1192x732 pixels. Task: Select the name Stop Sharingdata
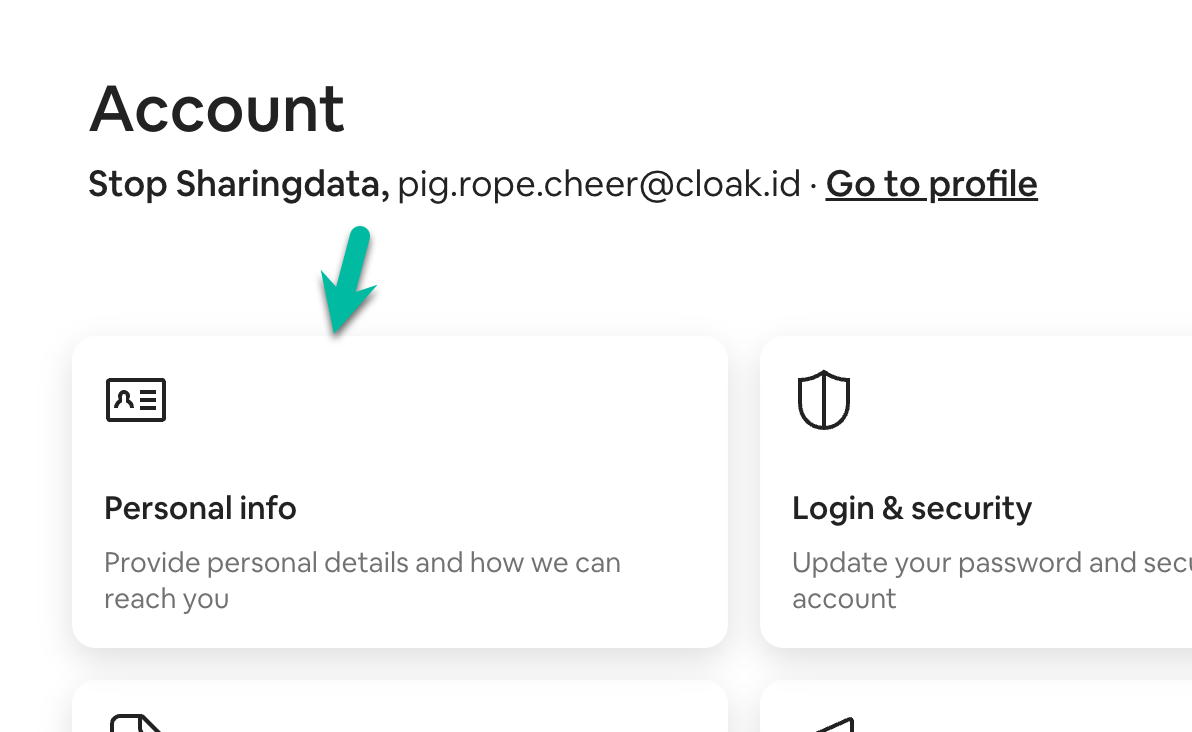(235, 184)
